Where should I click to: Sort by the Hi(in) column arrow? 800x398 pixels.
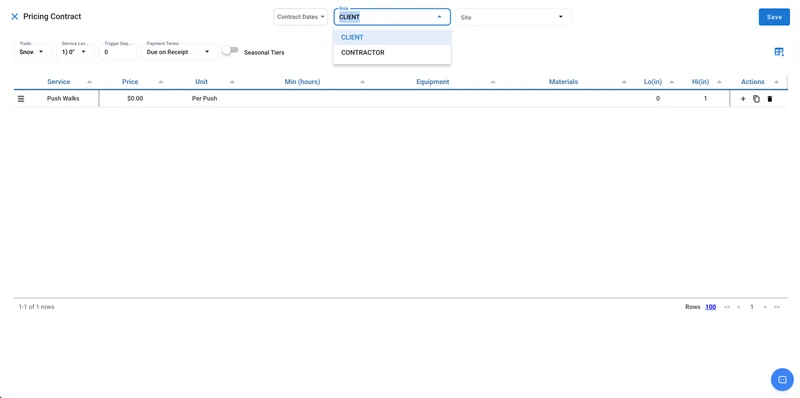[719, 82]
